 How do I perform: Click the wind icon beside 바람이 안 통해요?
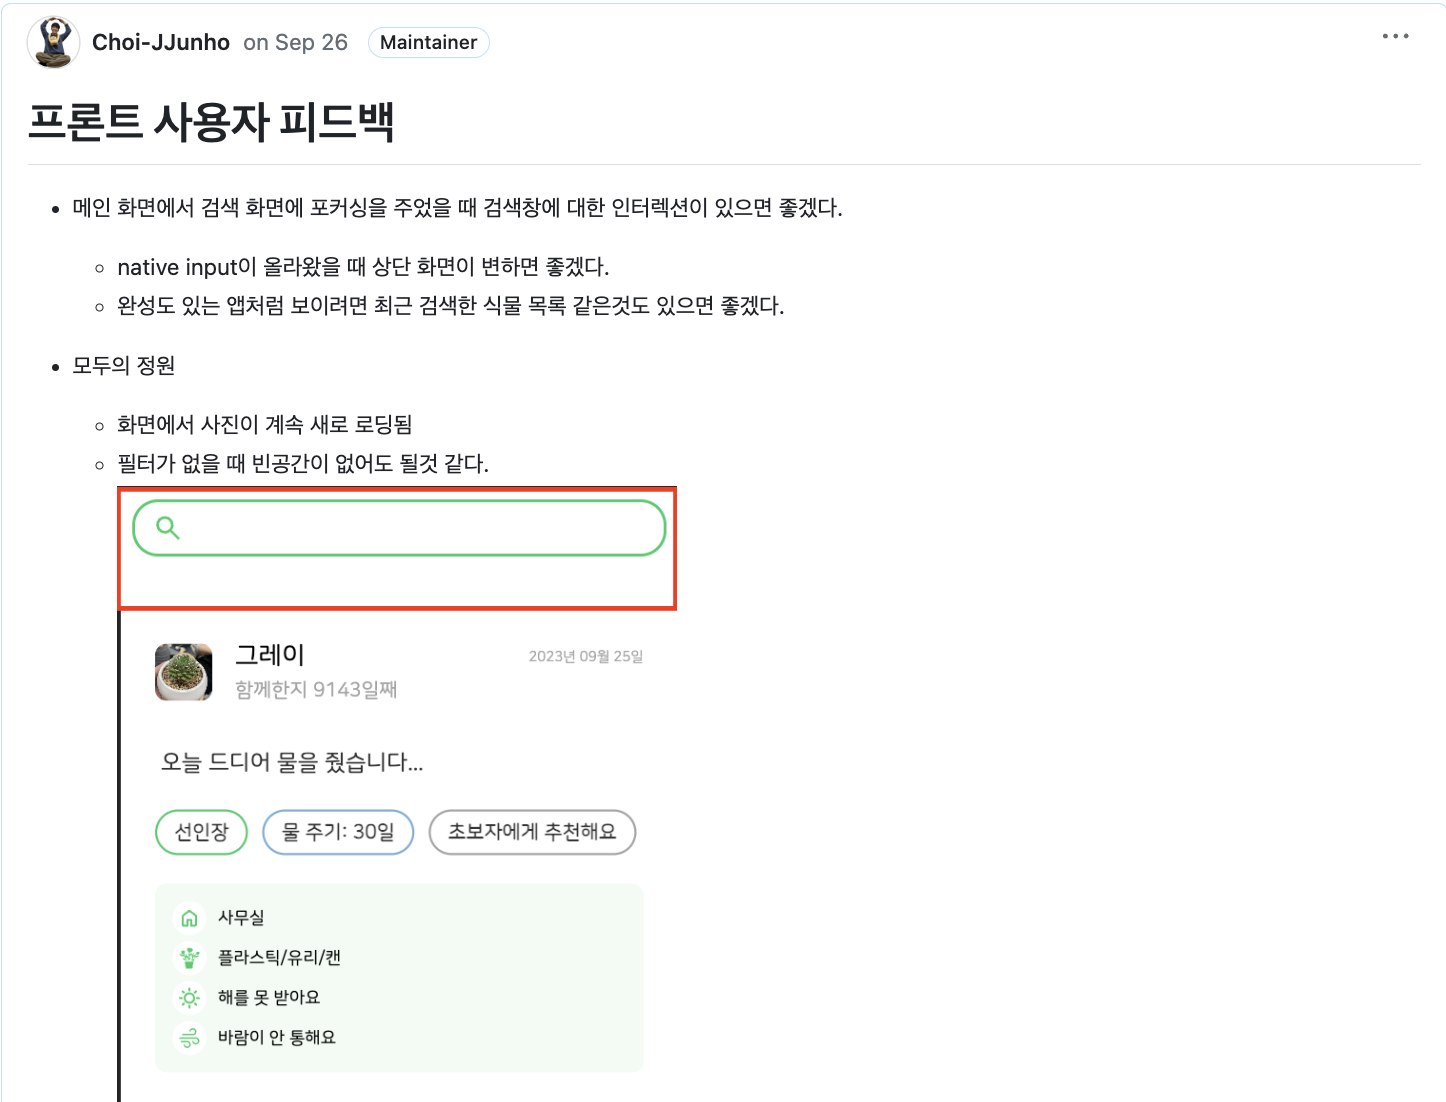[x=189, y=1038]
